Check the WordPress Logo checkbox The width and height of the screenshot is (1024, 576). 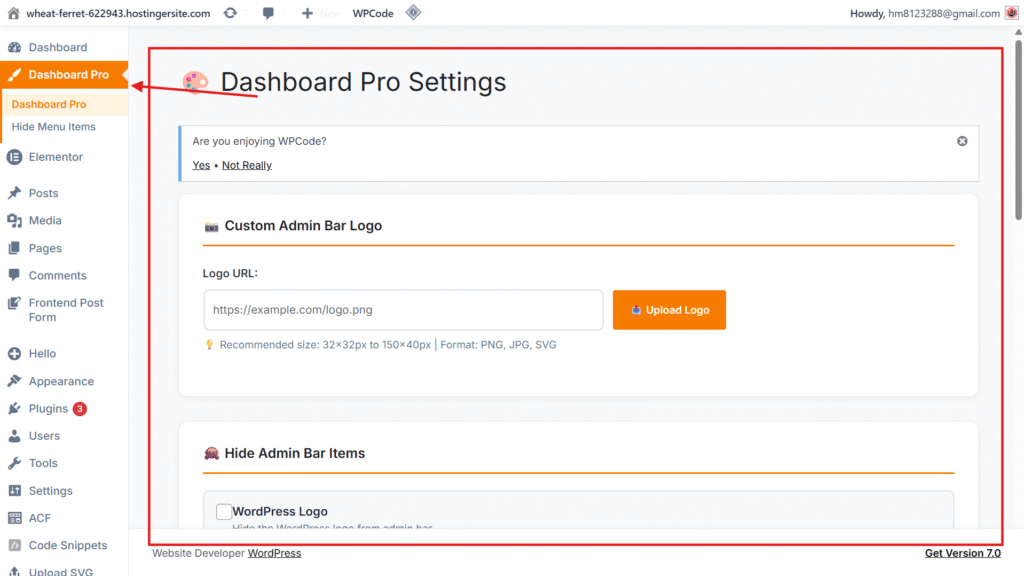(x=223, y=511)
